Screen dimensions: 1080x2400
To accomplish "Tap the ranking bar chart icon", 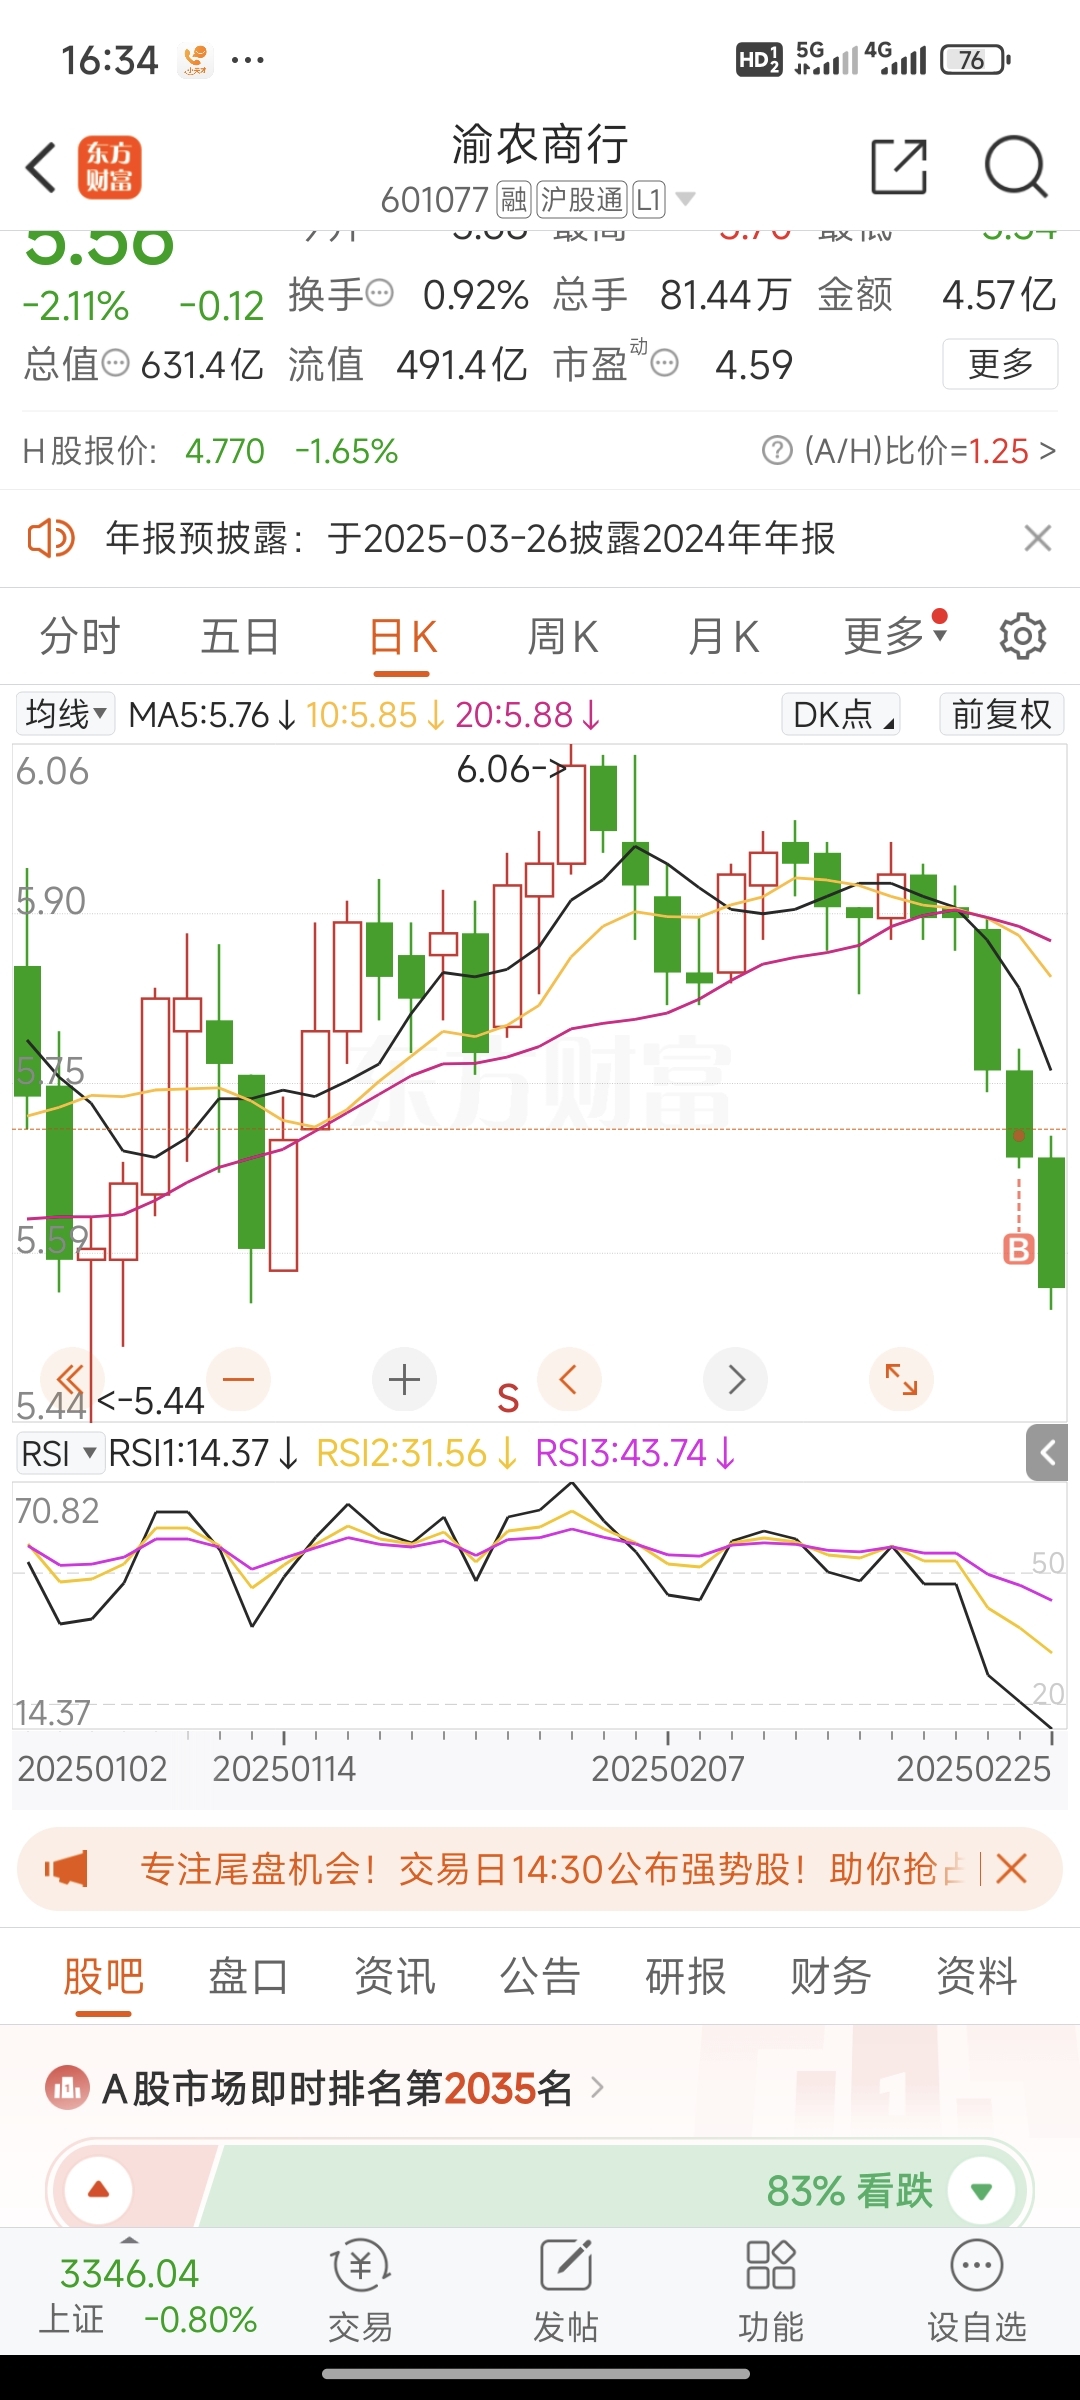I will tap(67, 2088).
